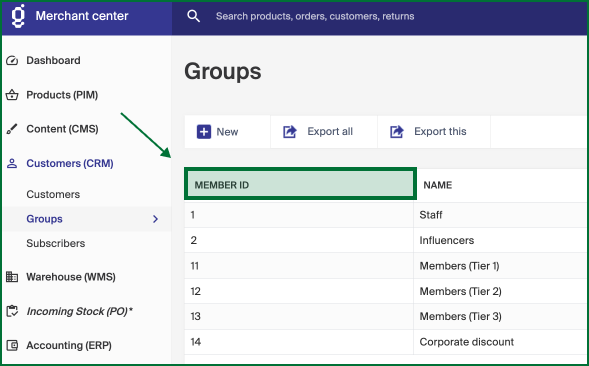The image size is (589, 366).
Task: Click the New button label
Action: tap(227, 132)
